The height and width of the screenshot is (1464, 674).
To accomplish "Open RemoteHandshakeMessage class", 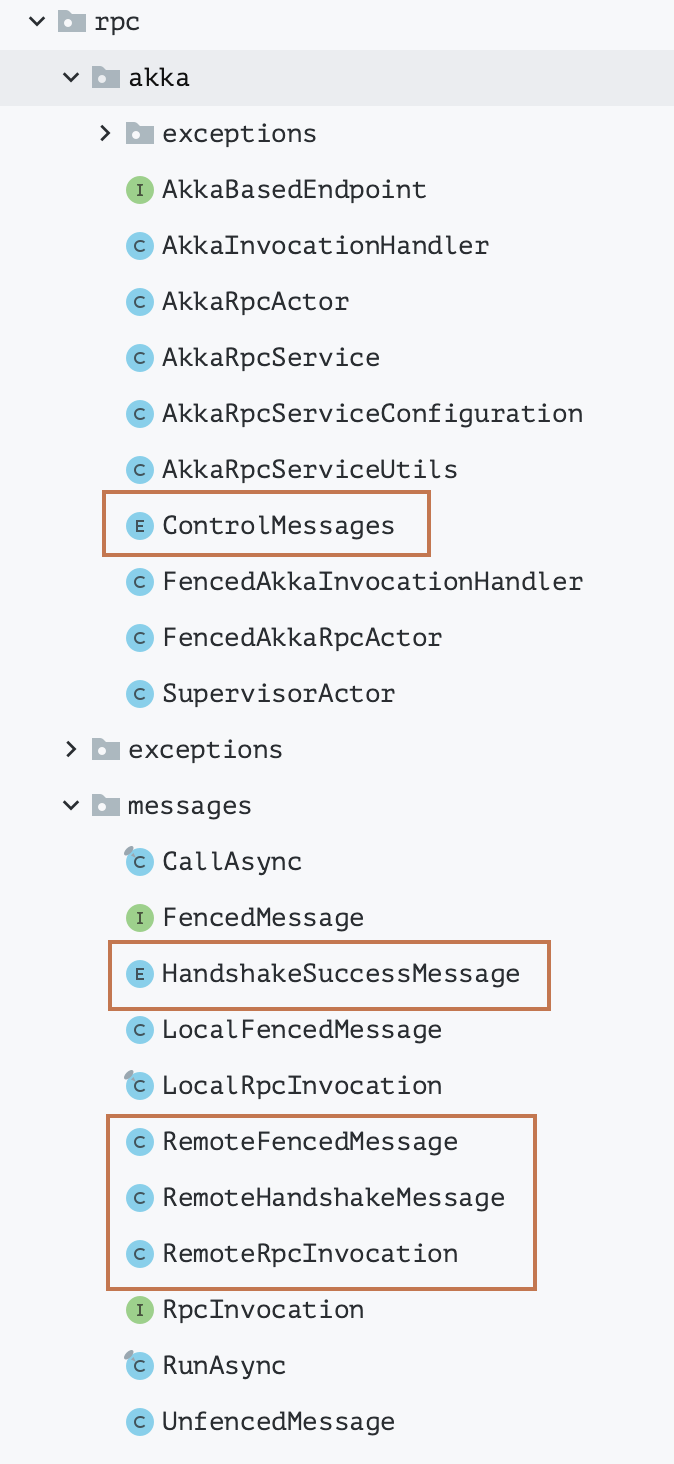I will [x=333, y=1197].
